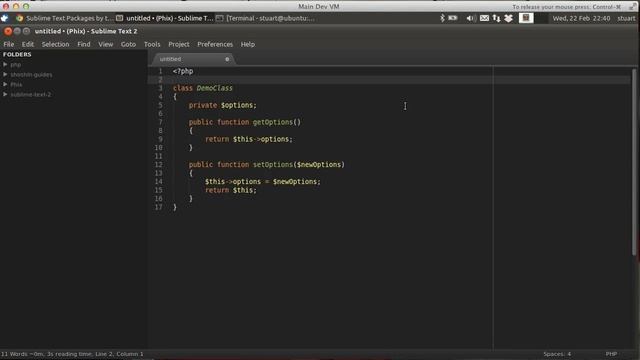Open the Tools menu

click(152, 44)
